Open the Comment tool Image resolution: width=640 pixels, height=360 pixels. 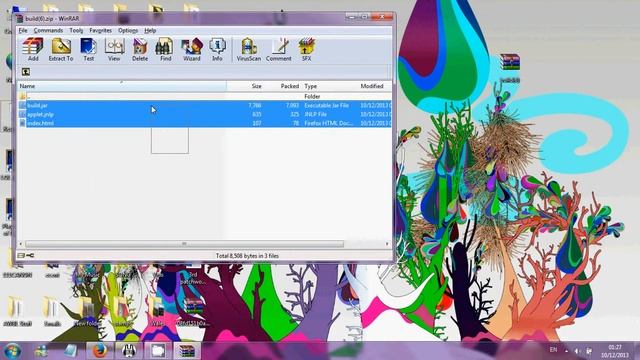(x=279, y=50)
